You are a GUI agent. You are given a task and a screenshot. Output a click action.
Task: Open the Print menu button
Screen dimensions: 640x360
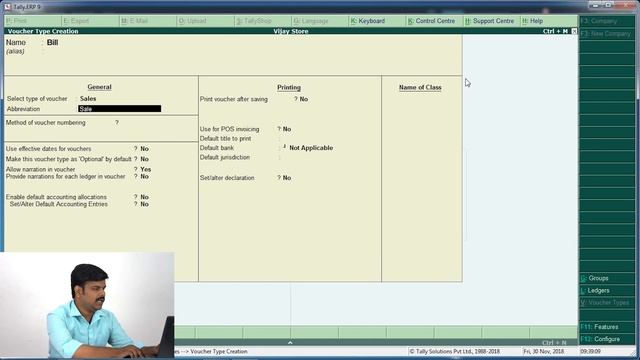(x=33, y=21)
